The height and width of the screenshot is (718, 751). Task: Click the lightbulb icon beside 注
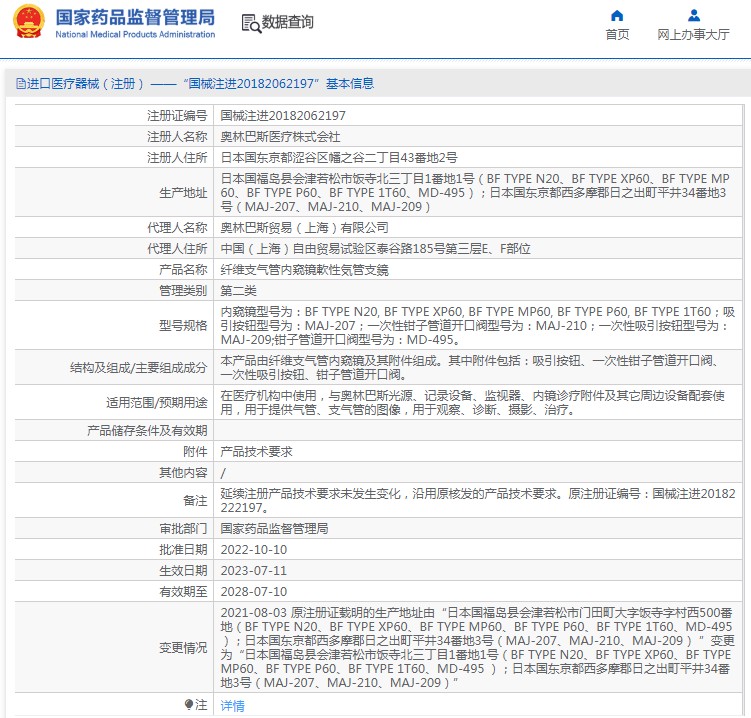point(189,705)
